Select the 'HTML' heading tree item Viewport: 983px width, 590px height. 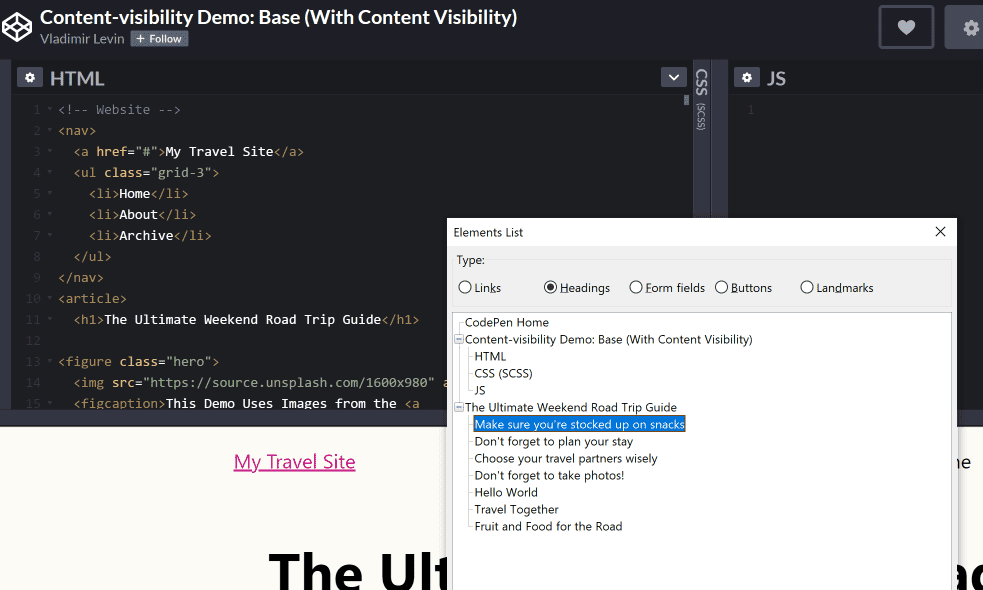(x=490, y=356)
